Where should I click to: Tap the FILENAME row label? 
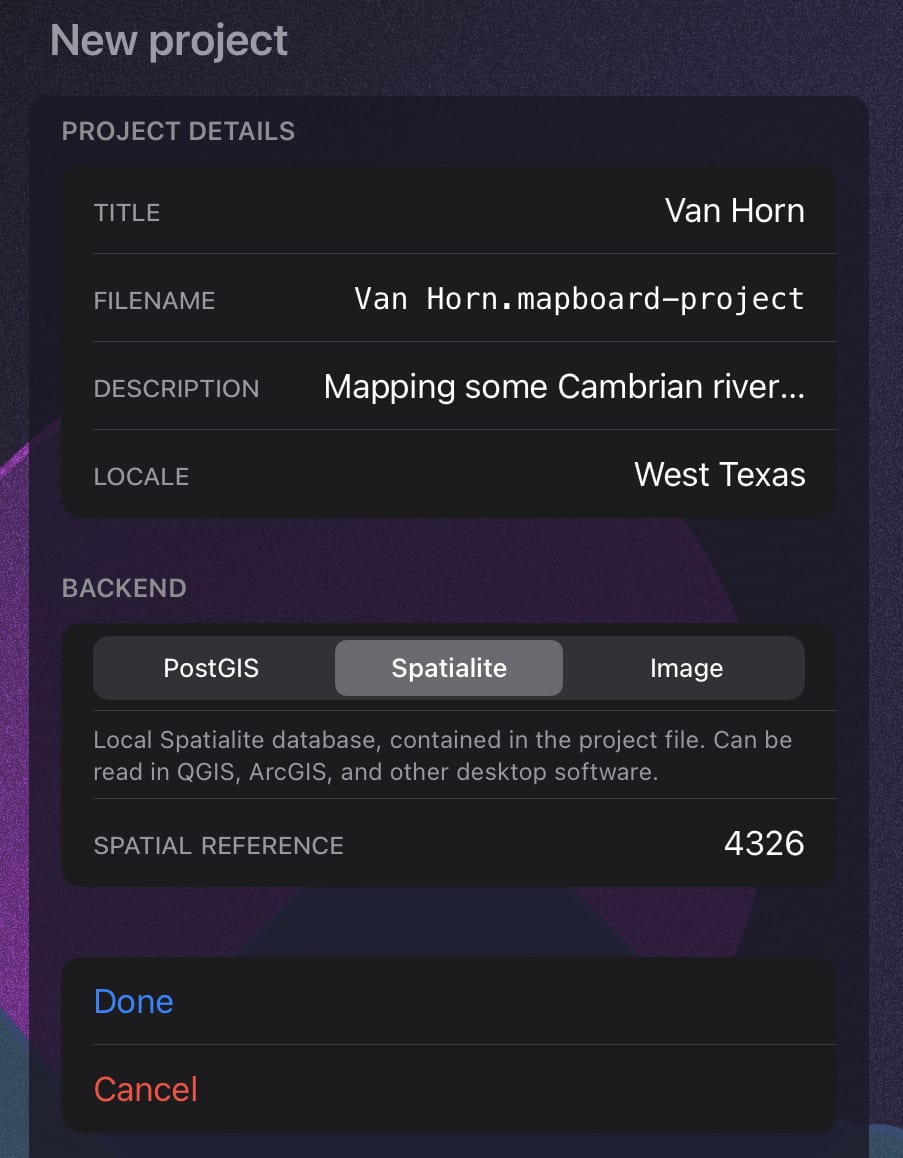pyautogui.click(x=154, y=301)
